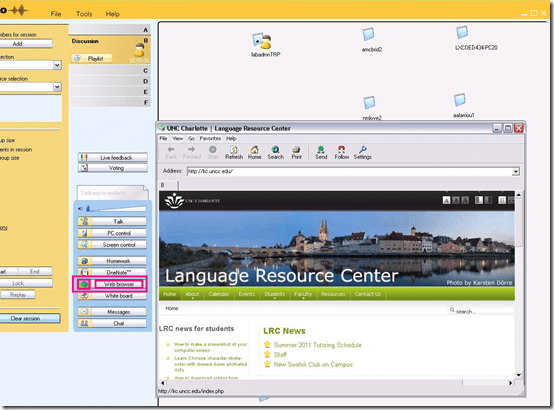Open the About website navigation item
The width and height of the screenshot is (554, 410).
pos(192,294)
